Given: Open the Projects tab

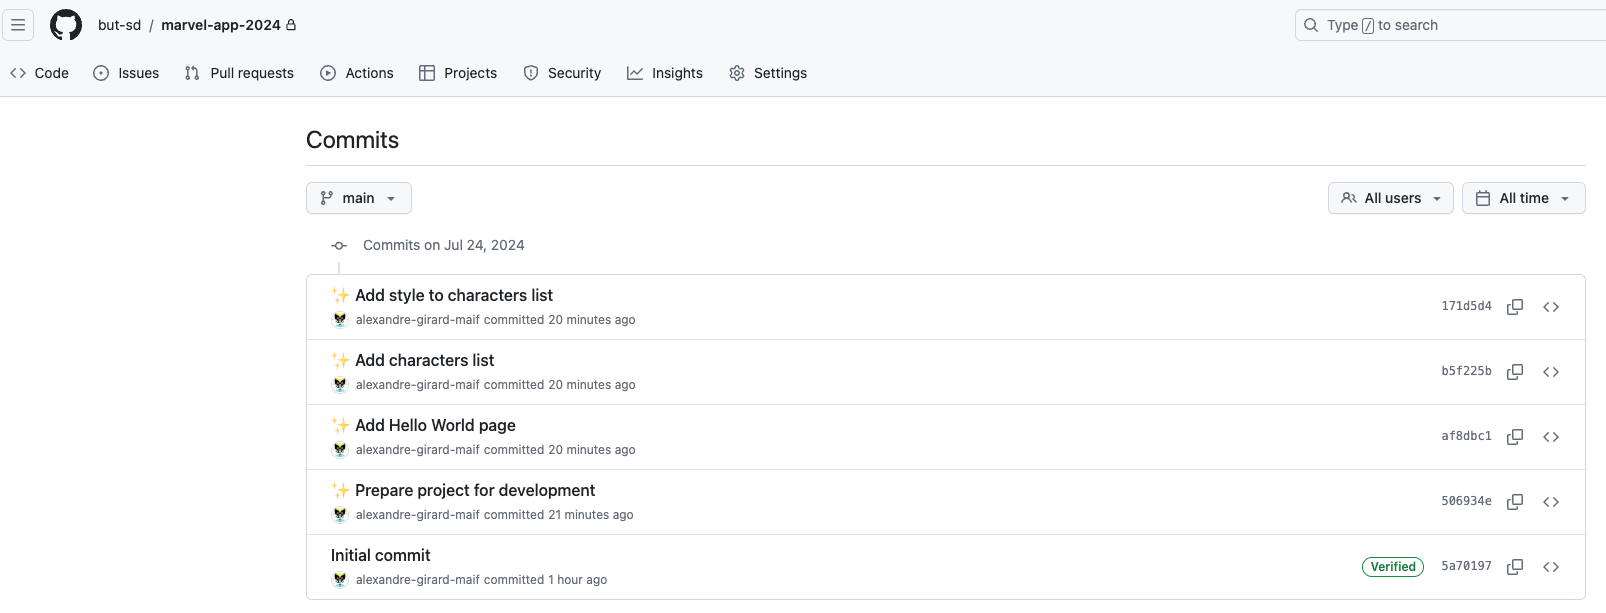Looking at the screenshot, I should 458,73.
